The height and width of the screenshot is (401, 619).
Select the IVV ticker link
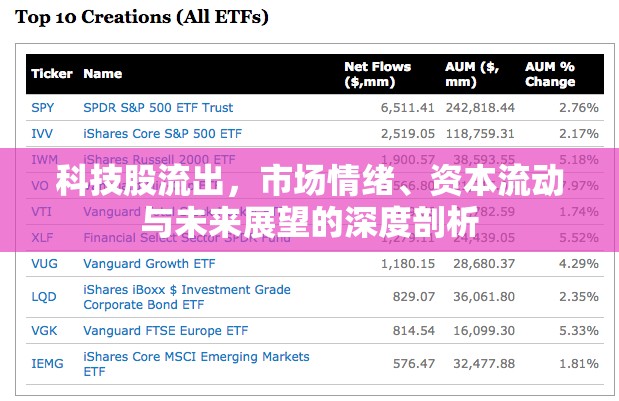coord(42,133)
